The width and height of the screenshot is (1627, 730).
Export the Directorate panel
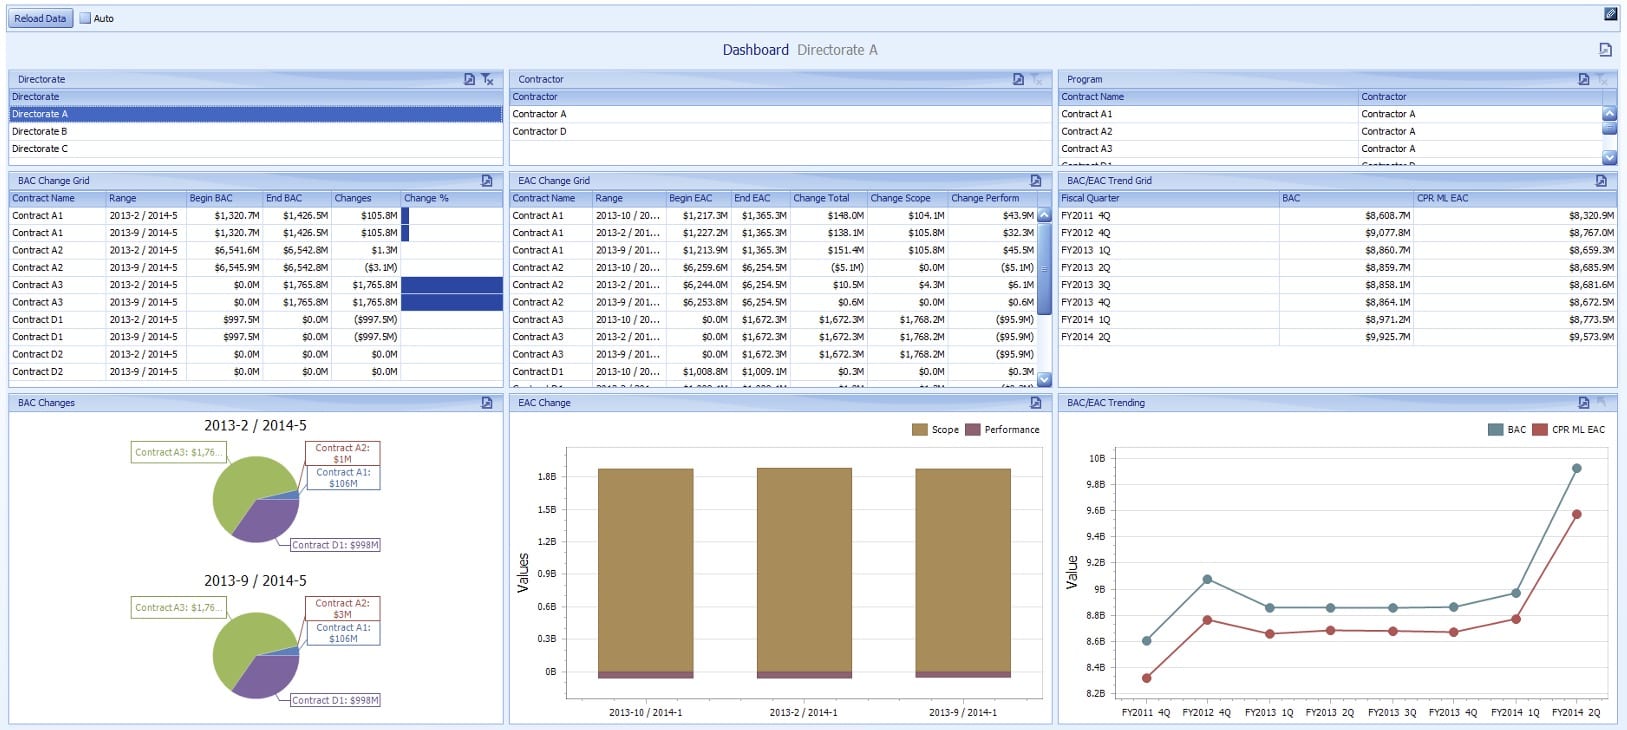coord(469,79)
